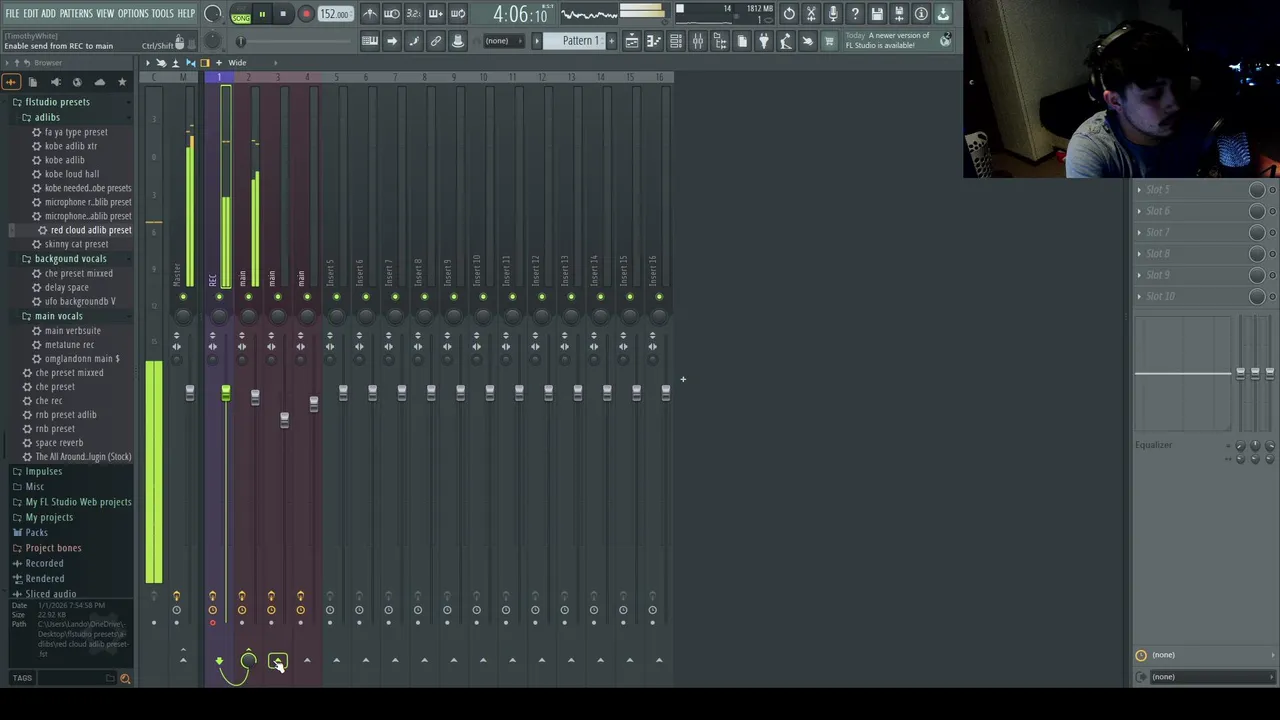
Task: Collapse the background vocals folder
Action: (x=70, y=258)
